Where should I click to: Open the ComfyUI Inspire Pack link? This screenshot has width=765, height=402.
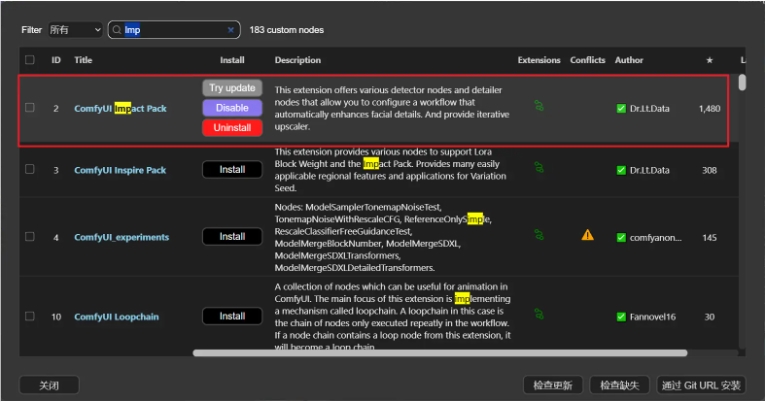click(120, 170)
